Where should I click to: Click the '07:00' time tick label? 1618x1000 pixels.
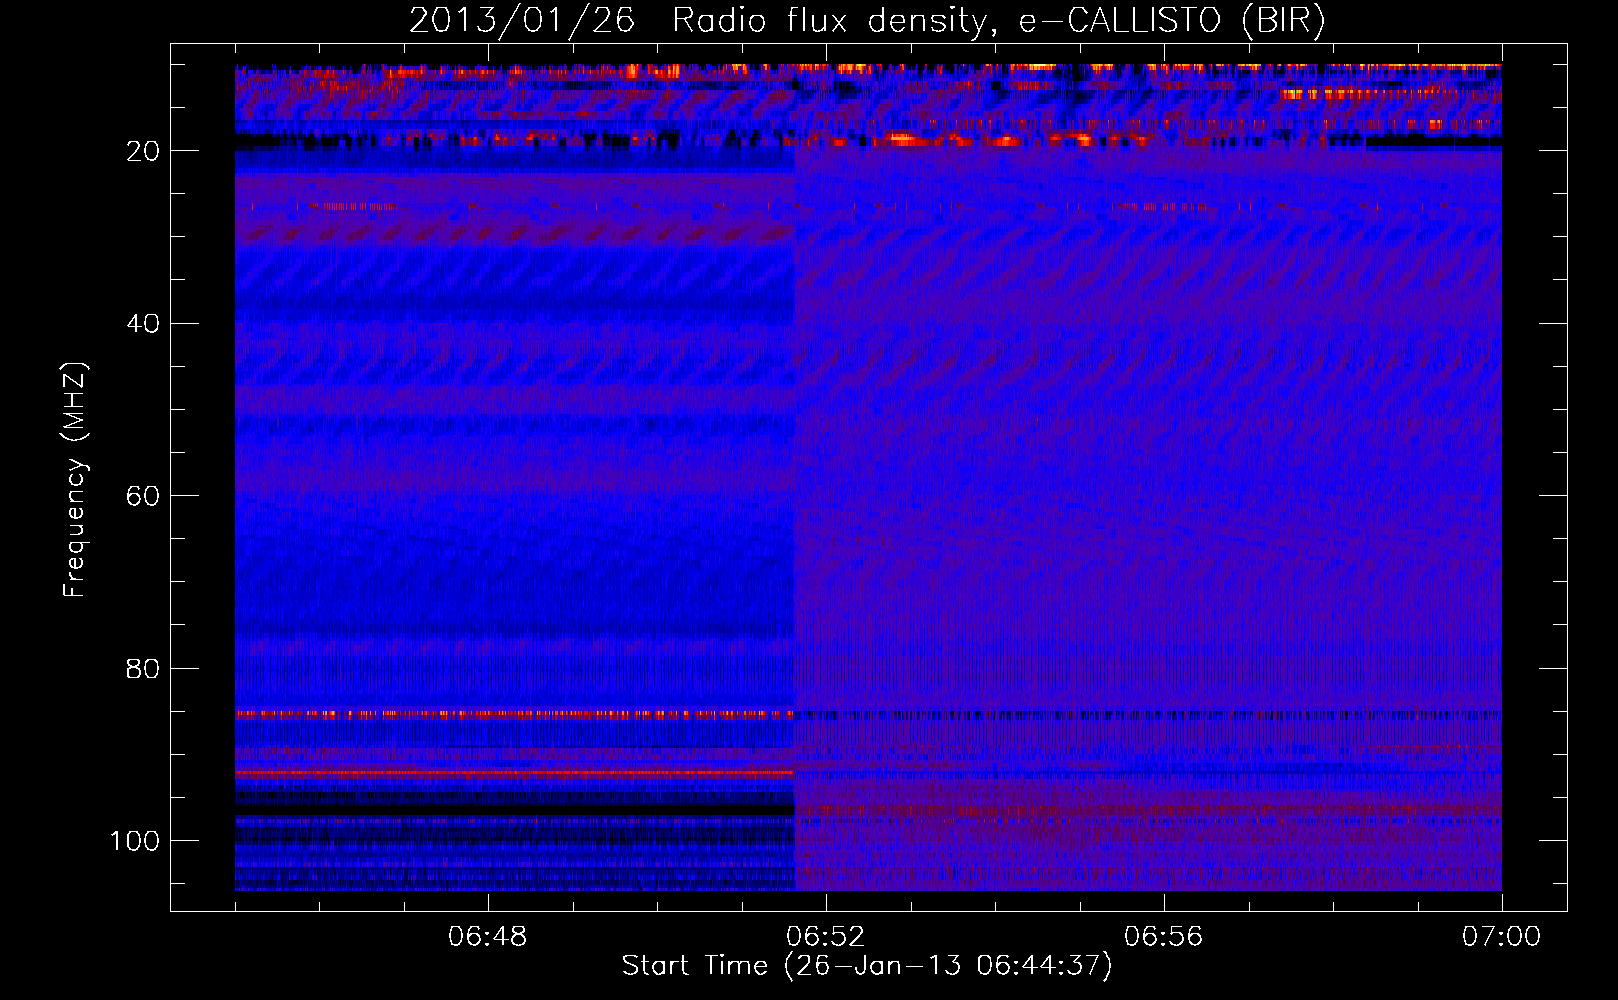[1501, 937]
